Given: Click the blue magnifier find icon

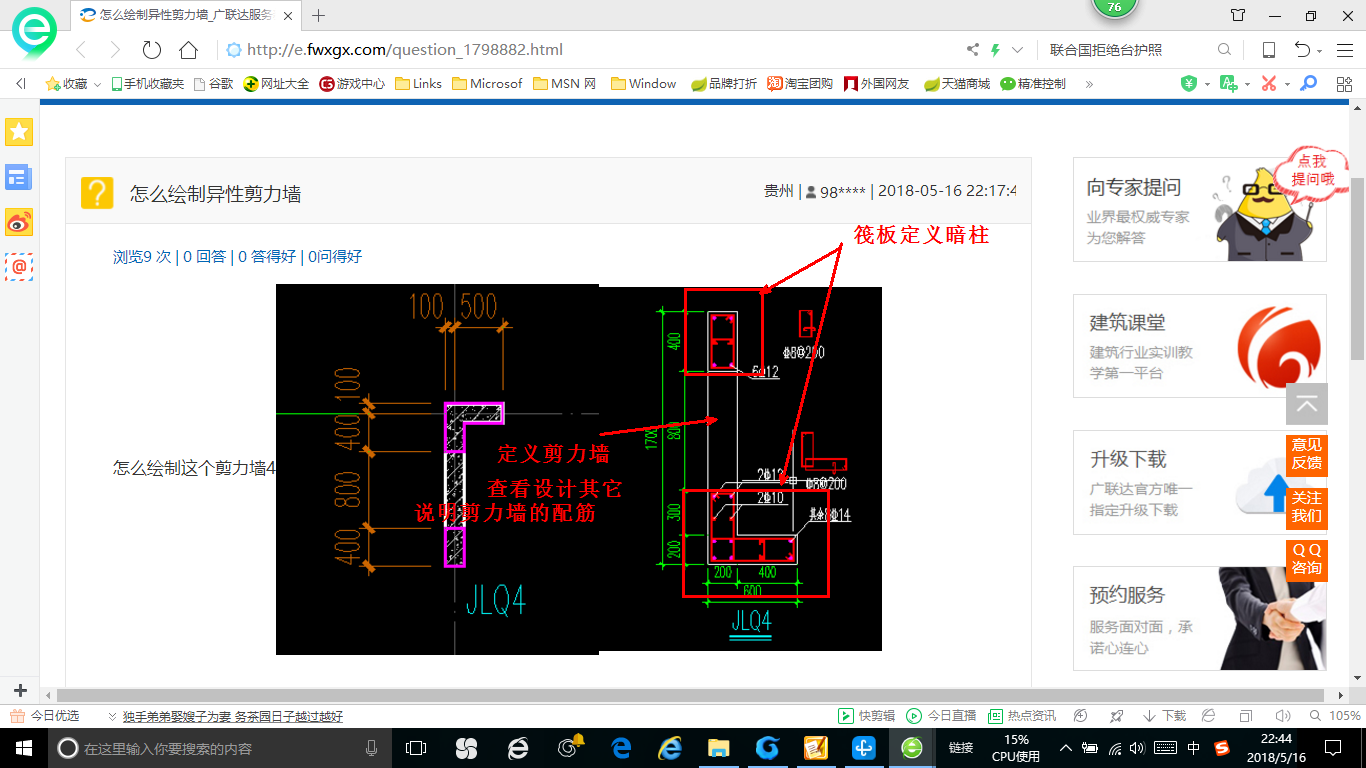Looking at the screenshot, I should (x=1308, y=84).
